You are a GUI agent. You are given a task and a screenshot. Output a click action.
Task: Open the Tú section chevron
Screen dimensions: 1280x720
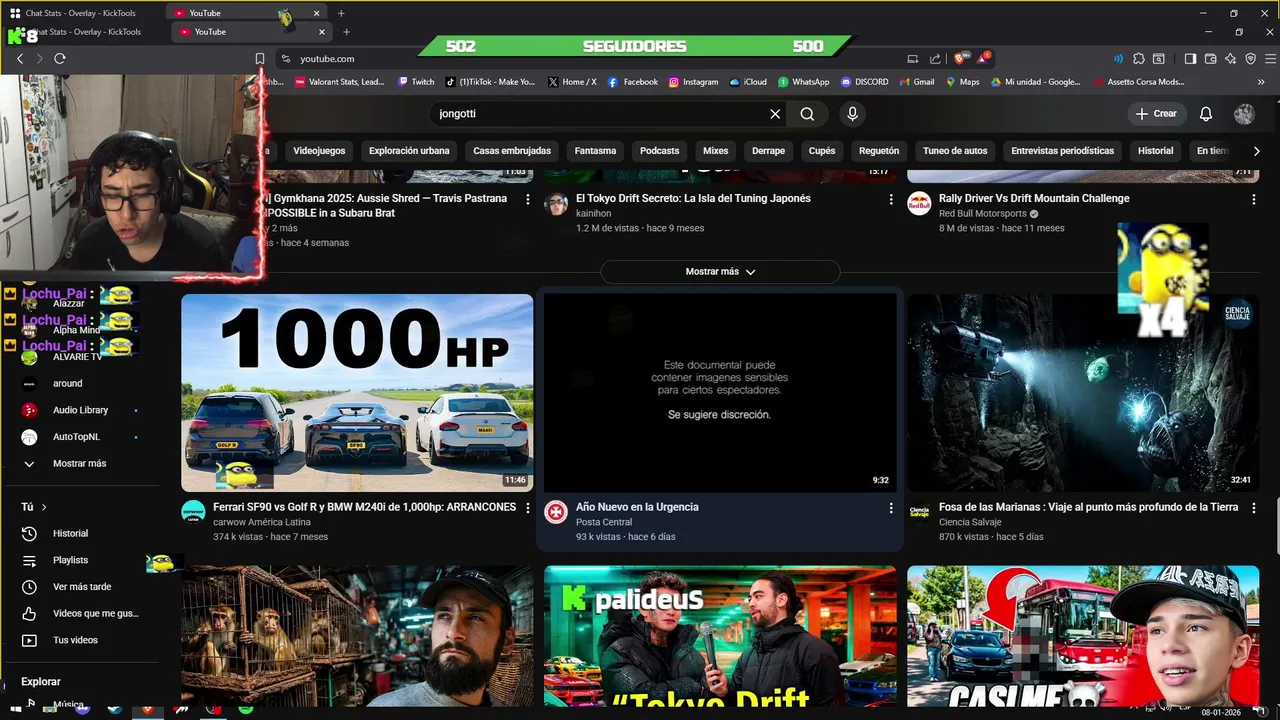point(44,507)
